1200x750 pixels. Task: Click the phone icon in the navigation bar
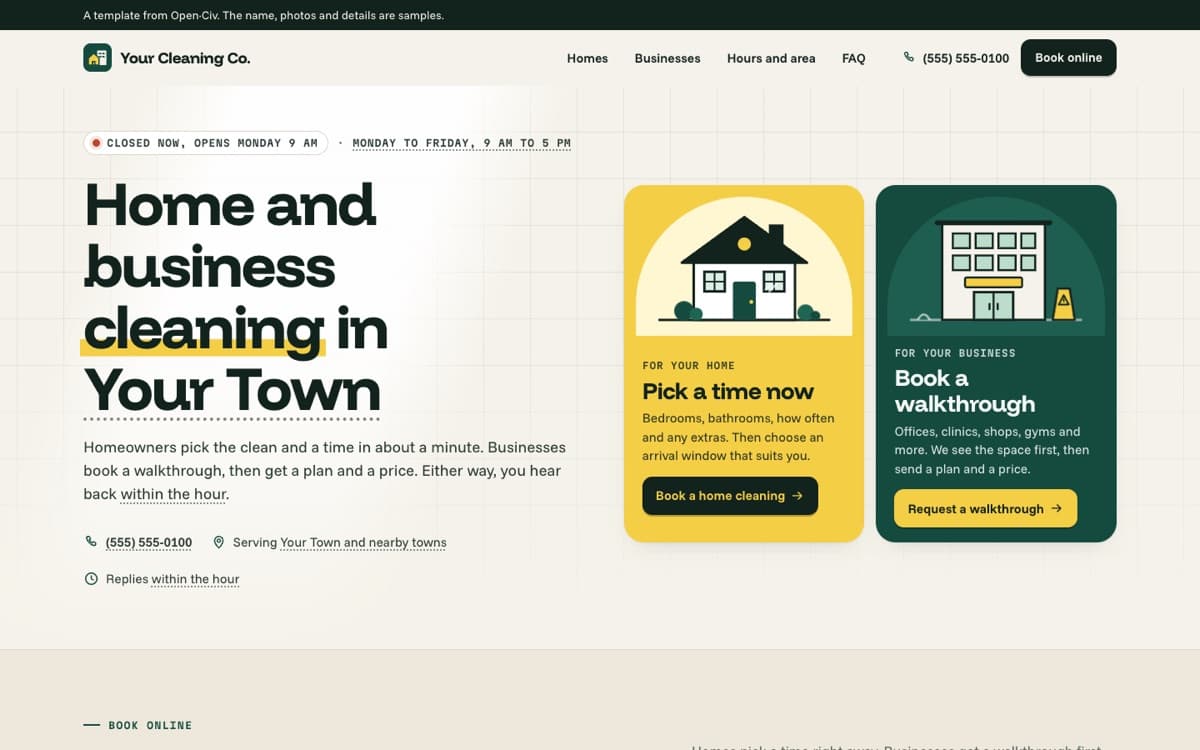tap(909, 58)
